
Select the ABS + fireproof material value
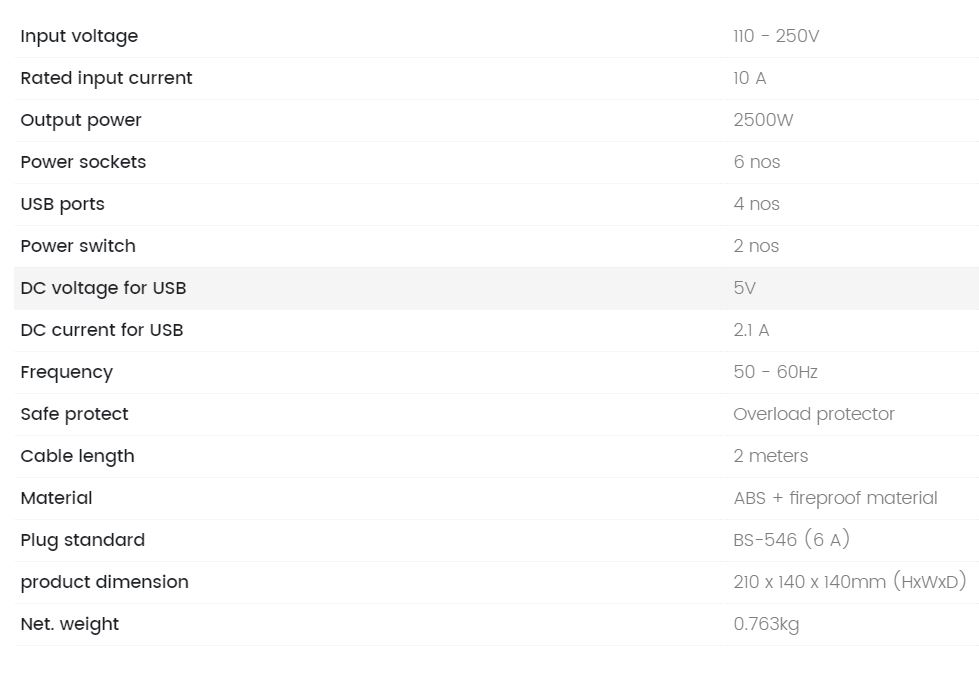coord(835,498)
